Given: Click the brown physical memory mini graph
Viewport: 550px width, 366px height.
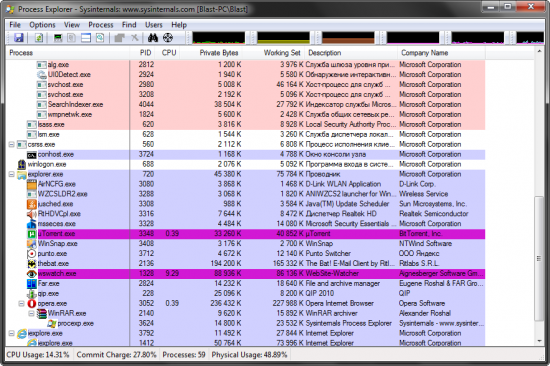Looking at the screenshot, I should point(348,38).
